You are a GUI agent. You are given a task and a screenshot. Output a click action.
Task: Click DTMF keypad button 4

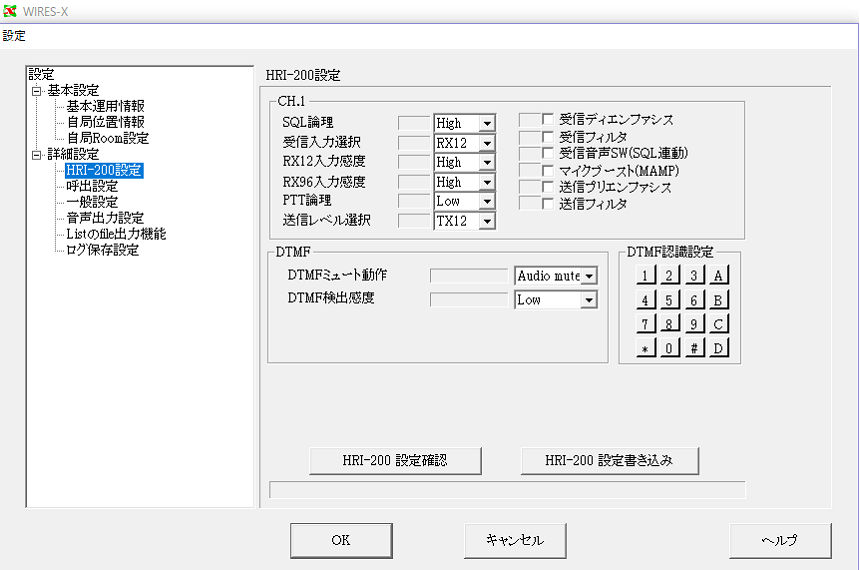[x=646, y=300]
